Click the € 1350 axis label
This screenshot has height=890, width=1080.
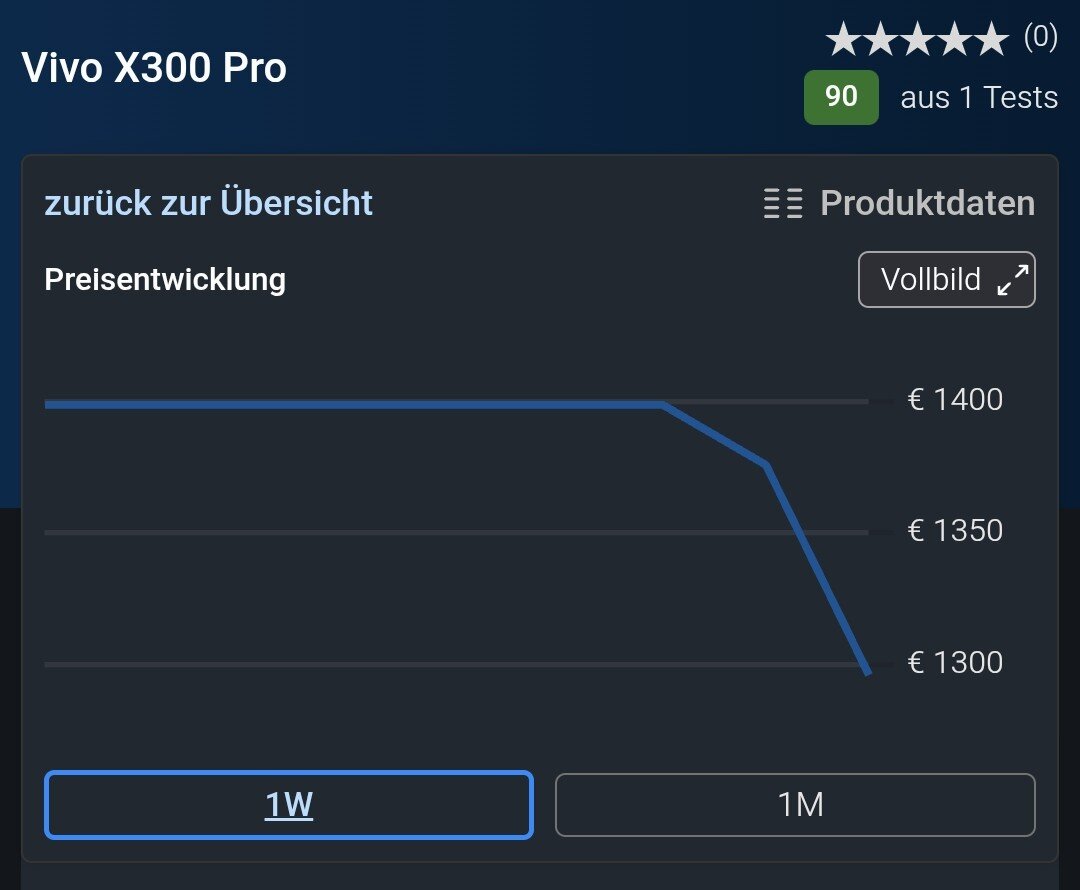click(955, 531)
